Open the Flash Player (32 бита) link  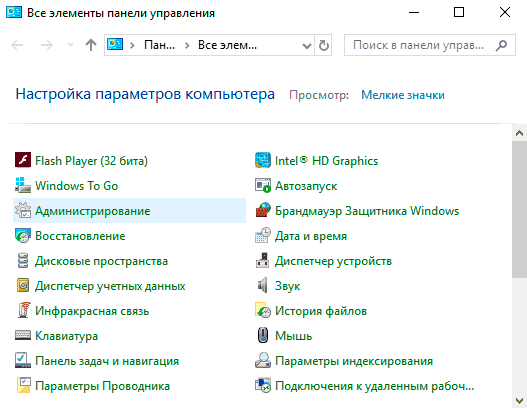(91, 161)
